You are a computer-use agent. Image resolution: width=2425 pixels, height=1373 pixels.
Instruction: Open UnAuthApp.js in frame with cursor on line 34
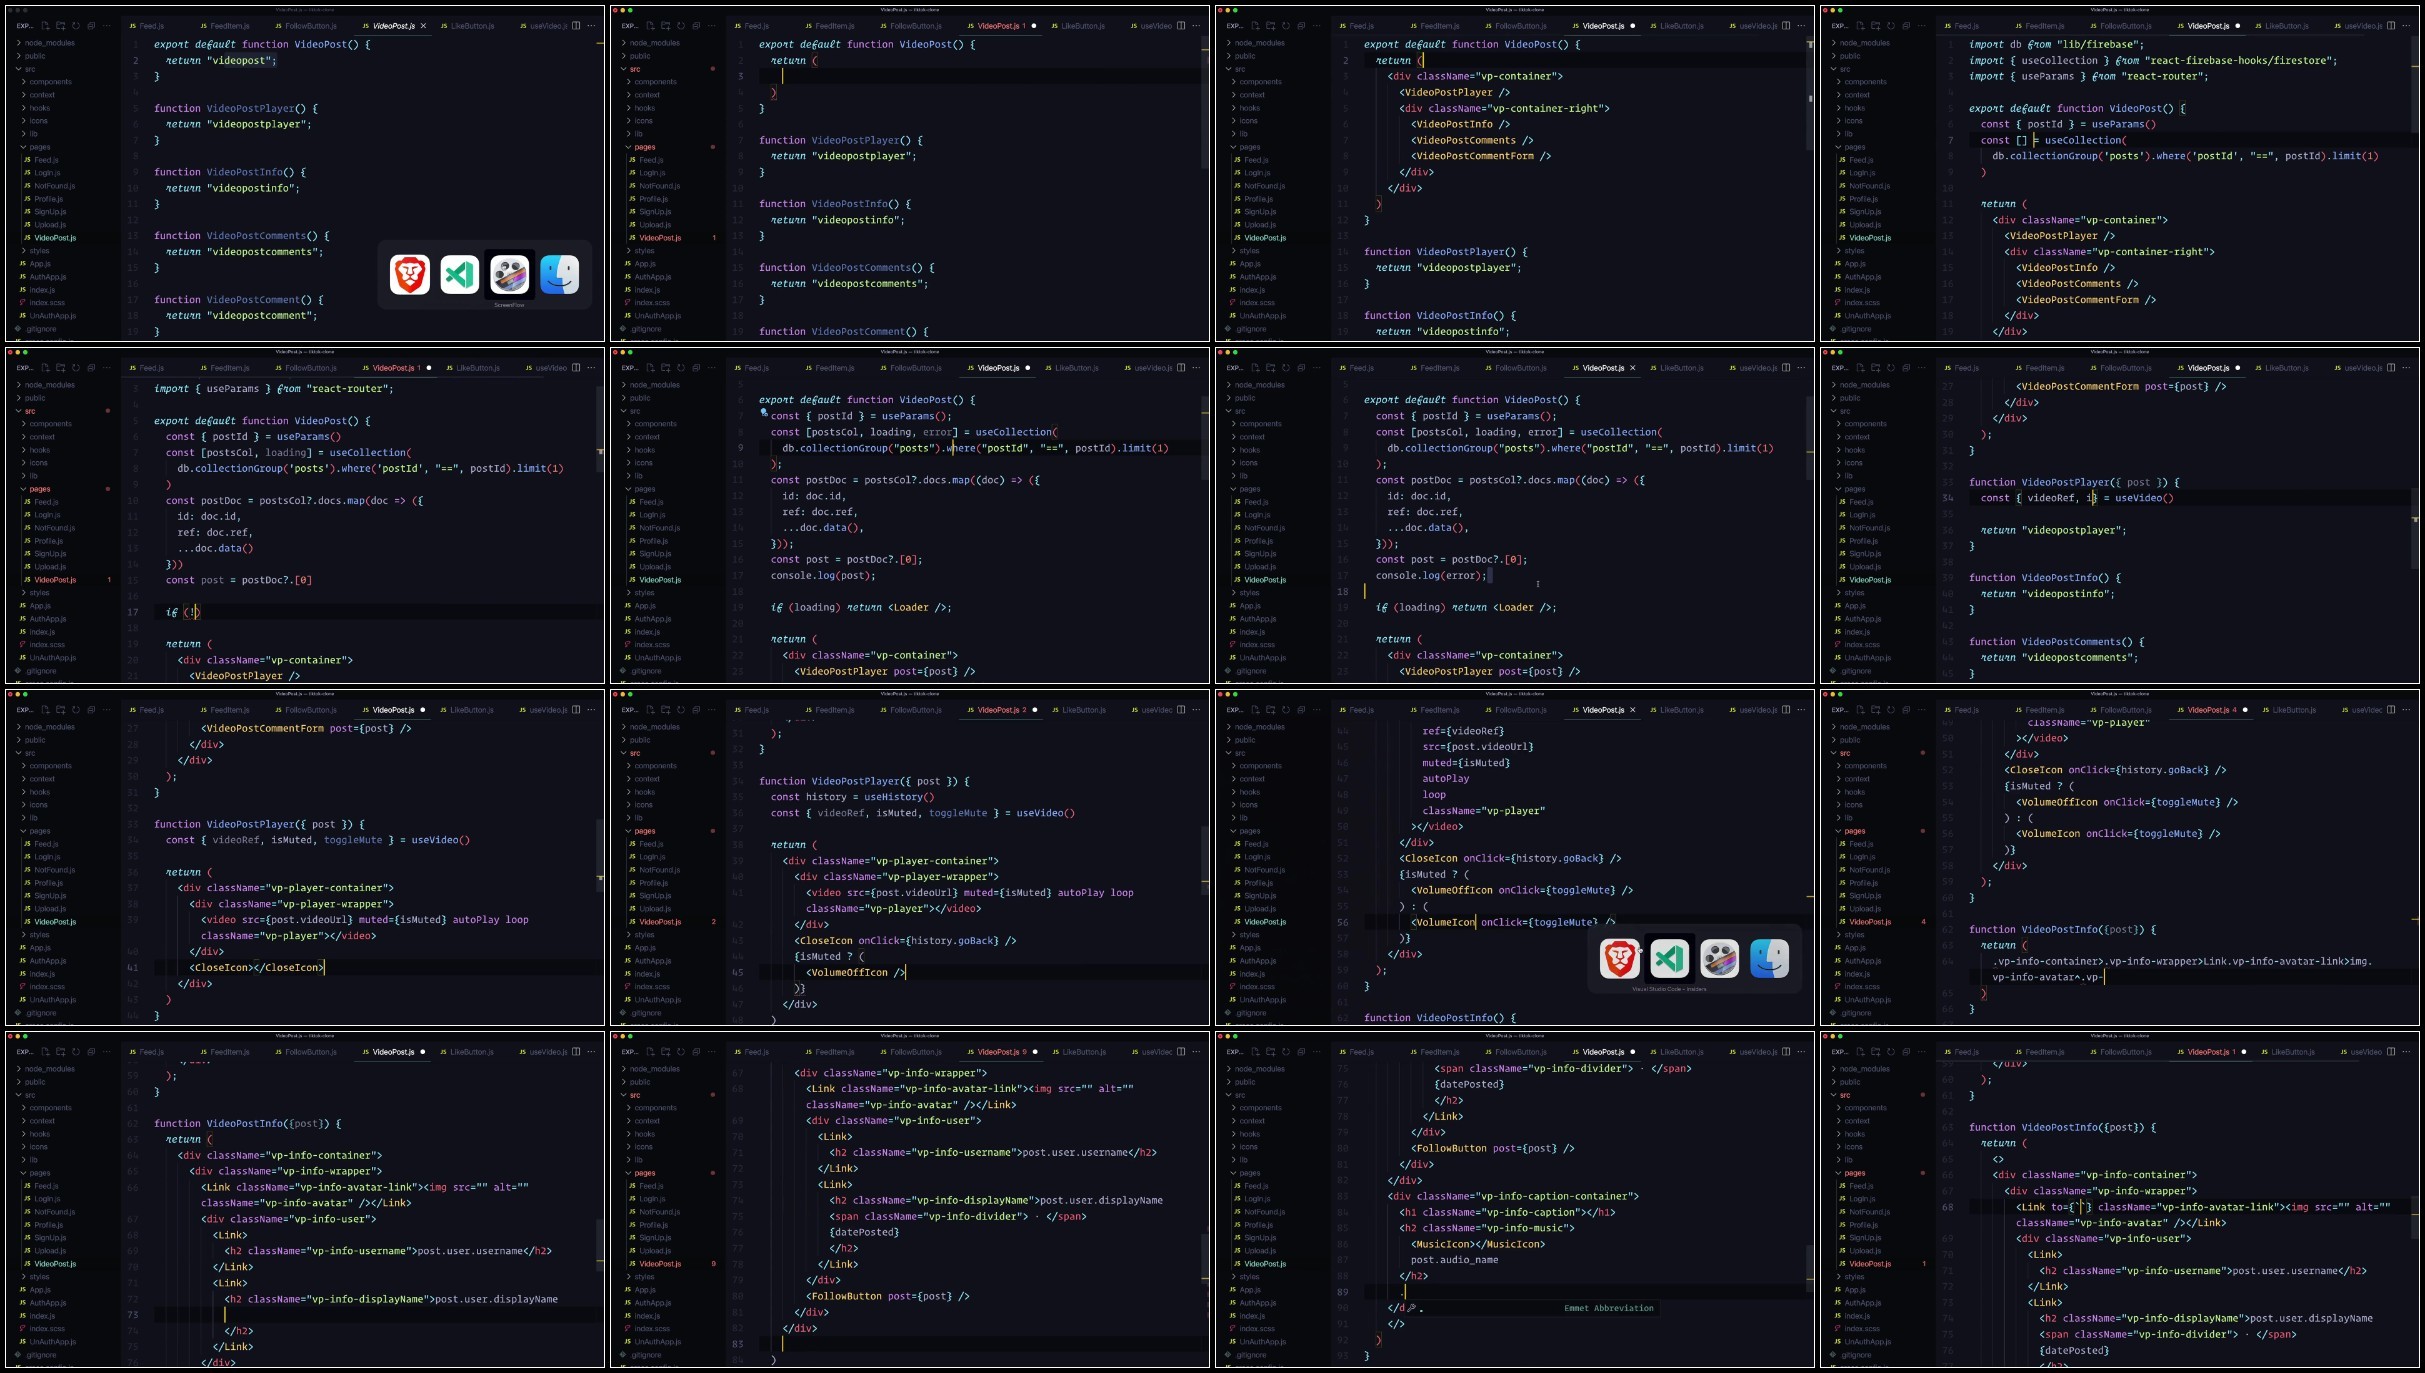point(1862,658)
